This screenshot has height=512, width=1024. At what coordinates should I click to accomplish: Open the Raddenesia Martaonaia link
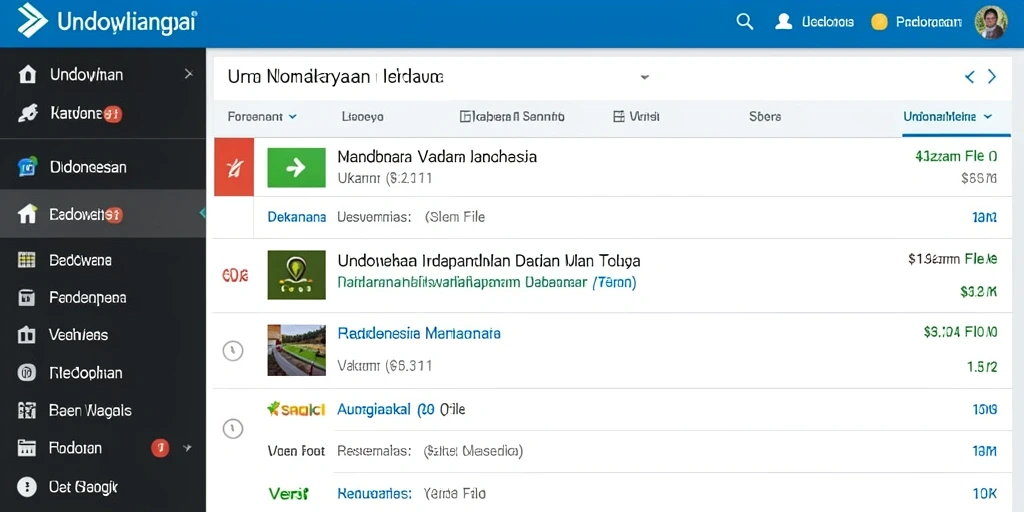click(419, 334)
